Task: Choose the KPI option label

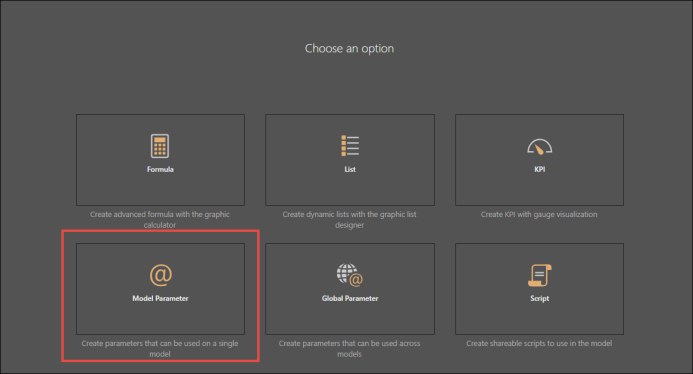Action: [x=540, y=169]
